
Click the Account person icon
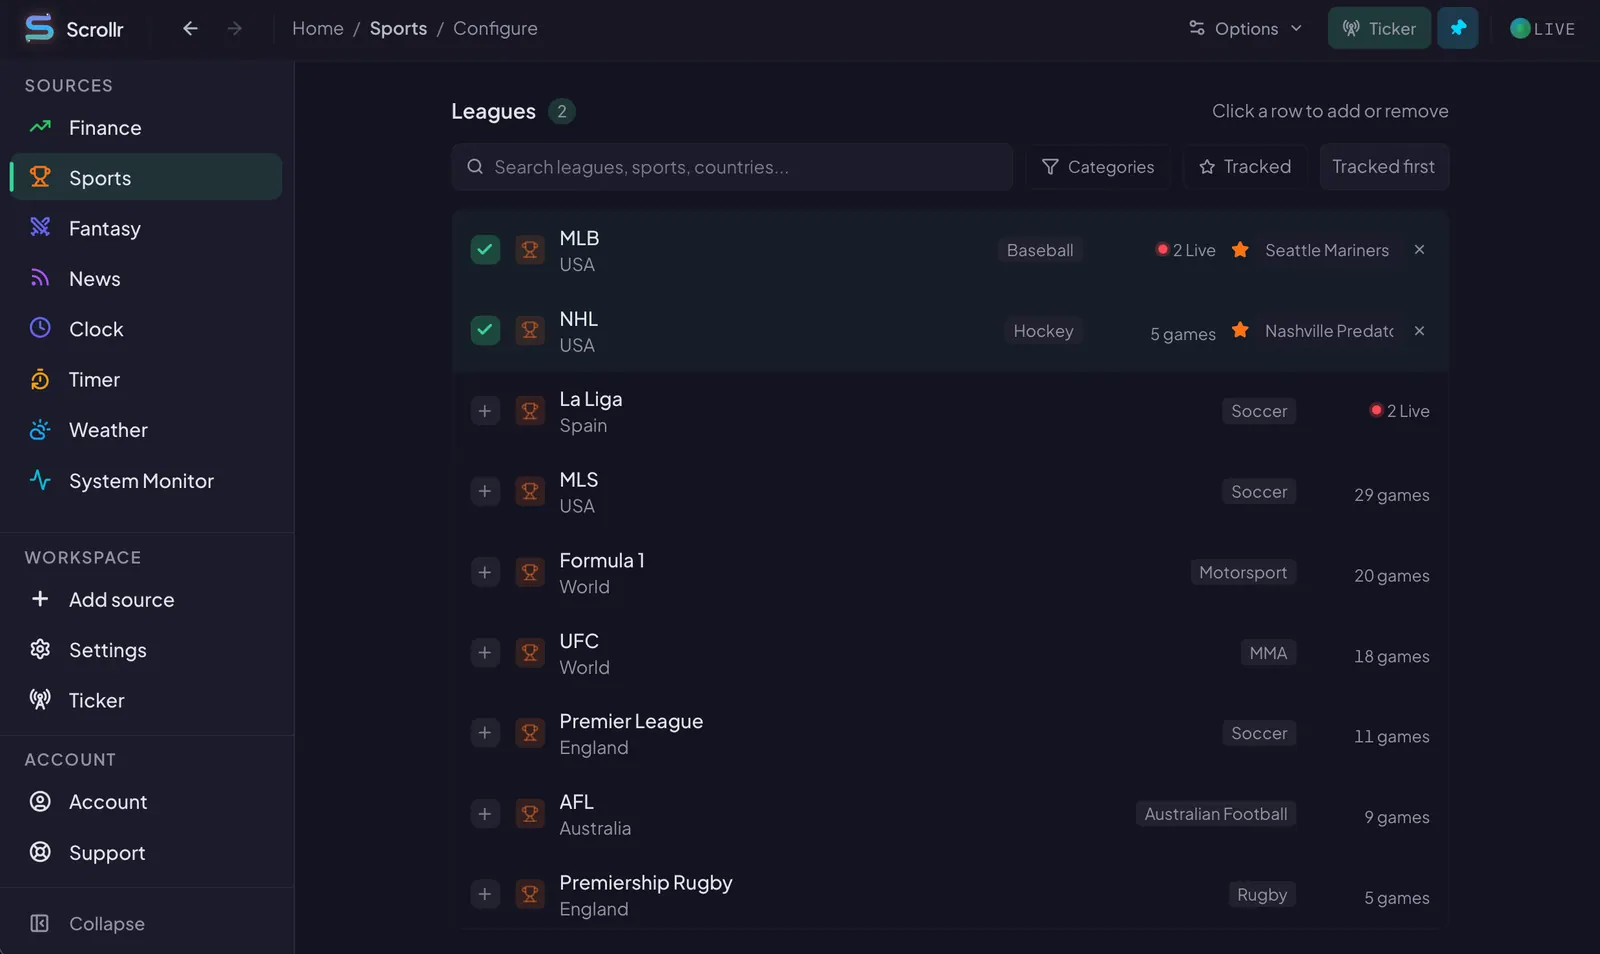(40, 802)
